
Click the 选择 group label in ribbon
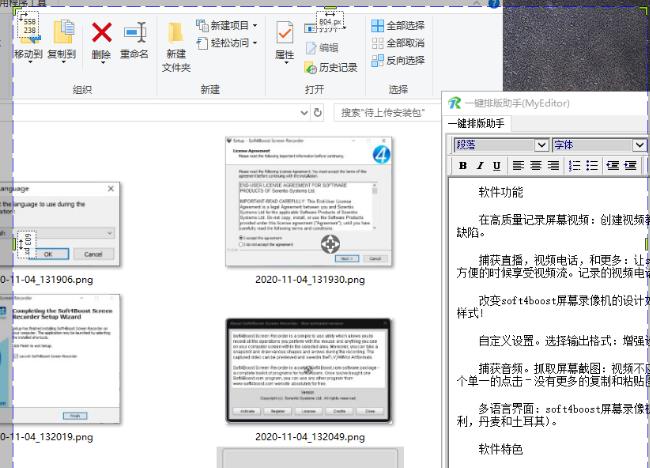pyautogui.click(x=398, y=90)
